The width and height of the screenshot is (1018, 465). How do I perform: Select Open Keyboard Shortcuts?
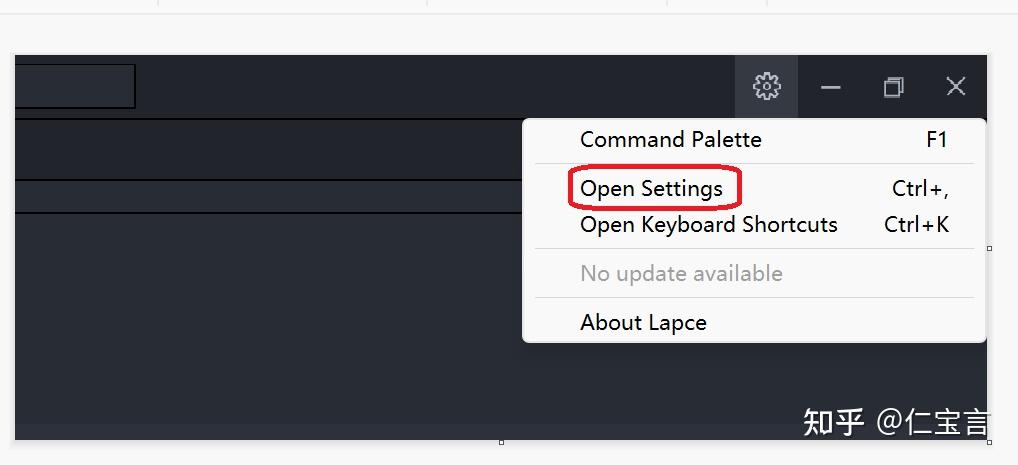tap(708, 225)
